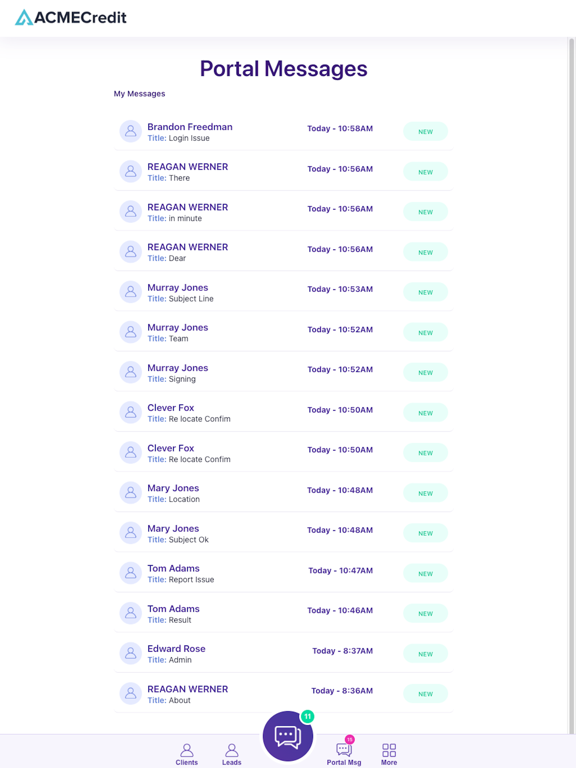Click the green 11 notification badge
Image resolution: width=576 pixels, height=768 pixels.
[x=307, y=717]
